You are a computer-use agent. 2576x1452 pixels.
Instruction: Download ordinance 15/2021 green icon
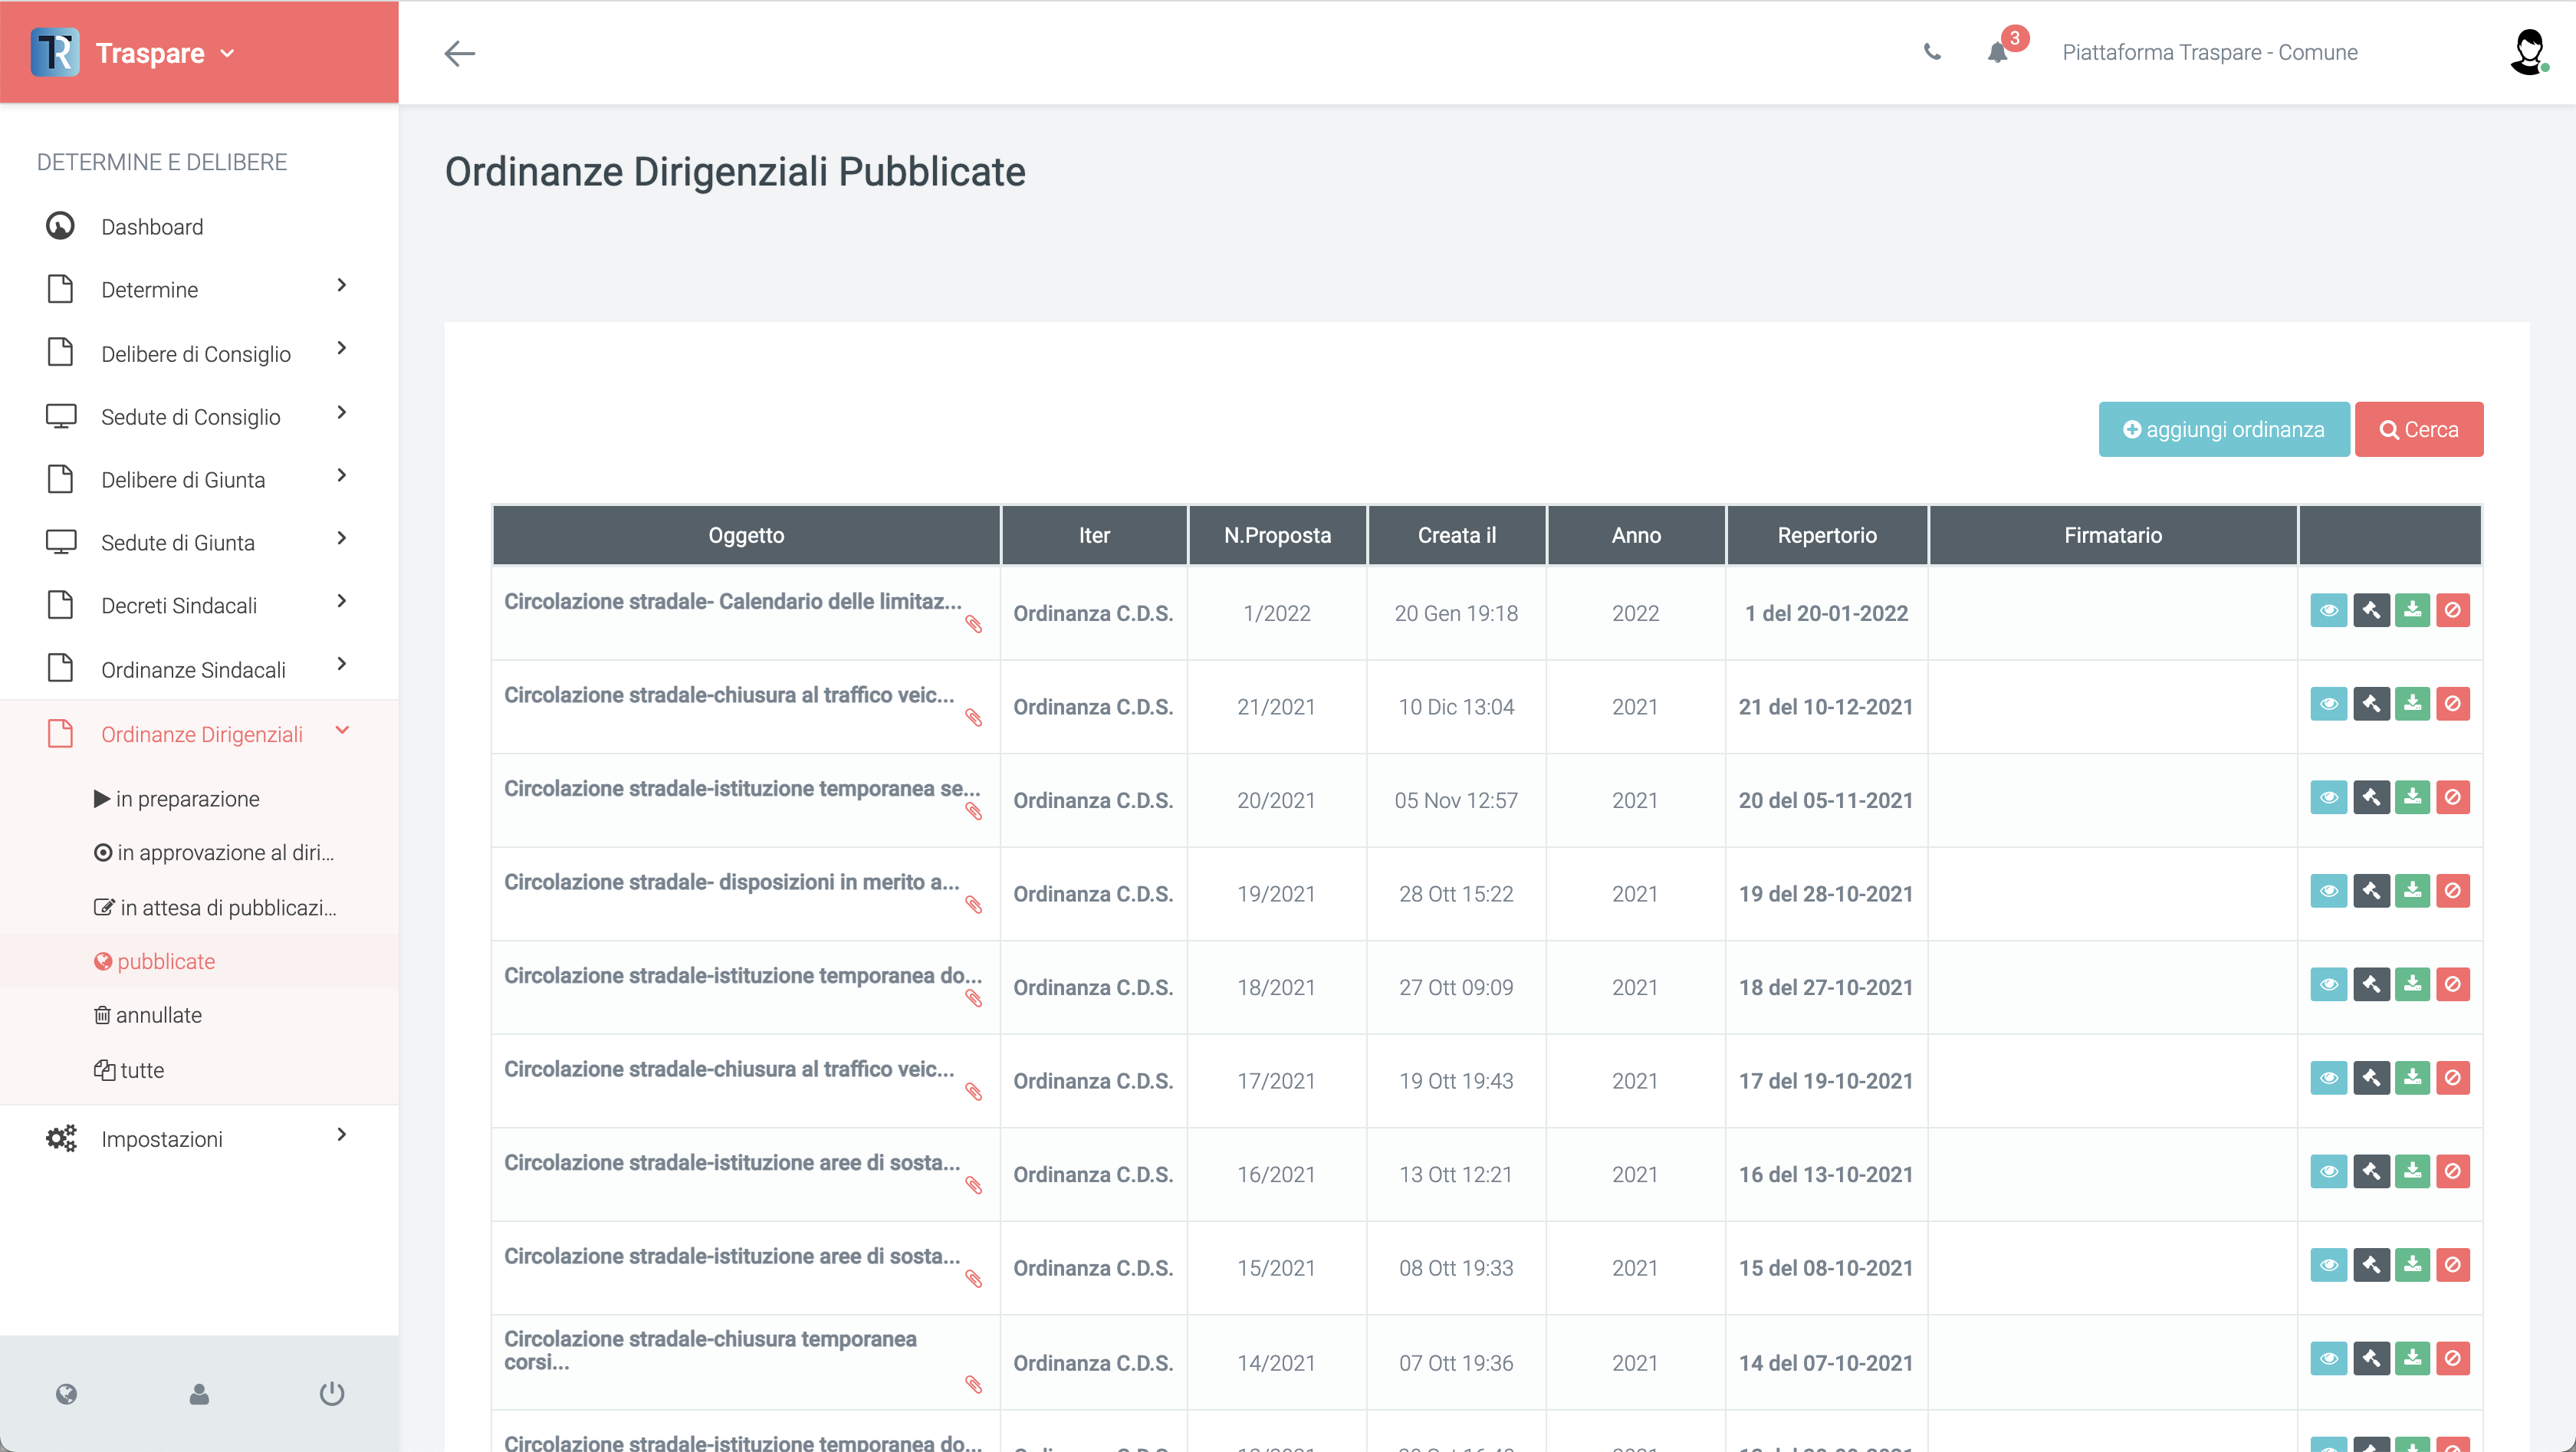click(2412, 1265)
